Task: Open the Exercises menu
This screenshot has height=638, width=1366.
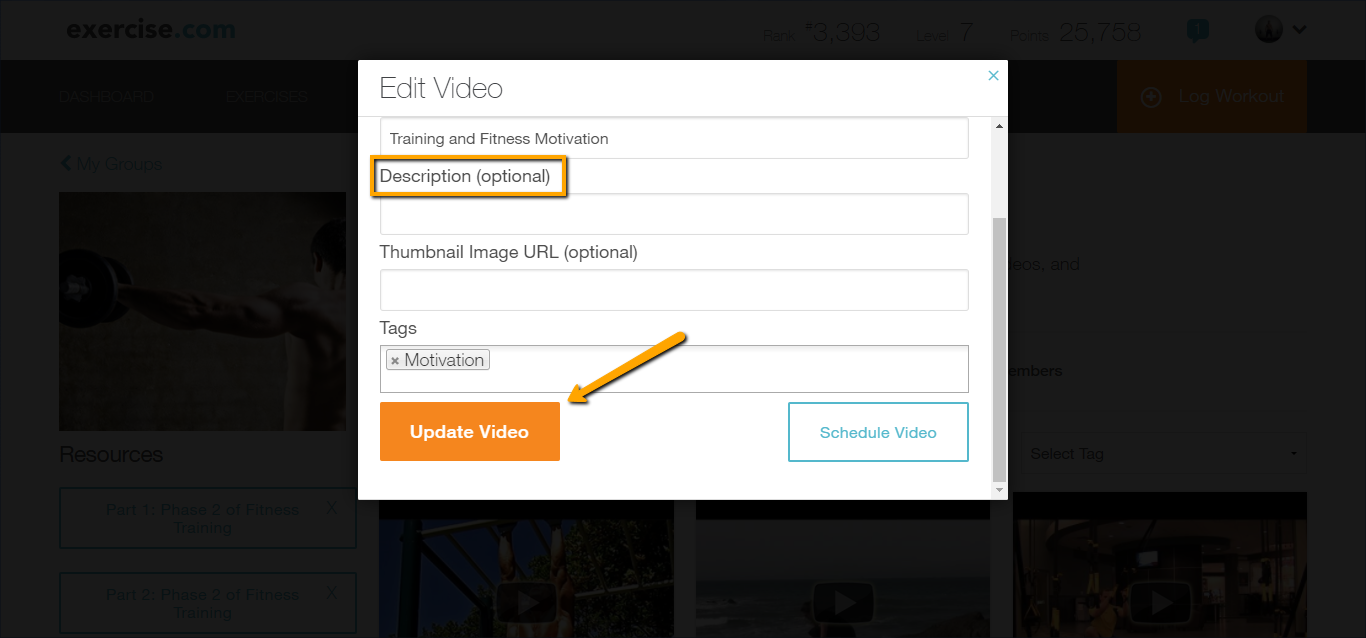Action: (266, 97)
